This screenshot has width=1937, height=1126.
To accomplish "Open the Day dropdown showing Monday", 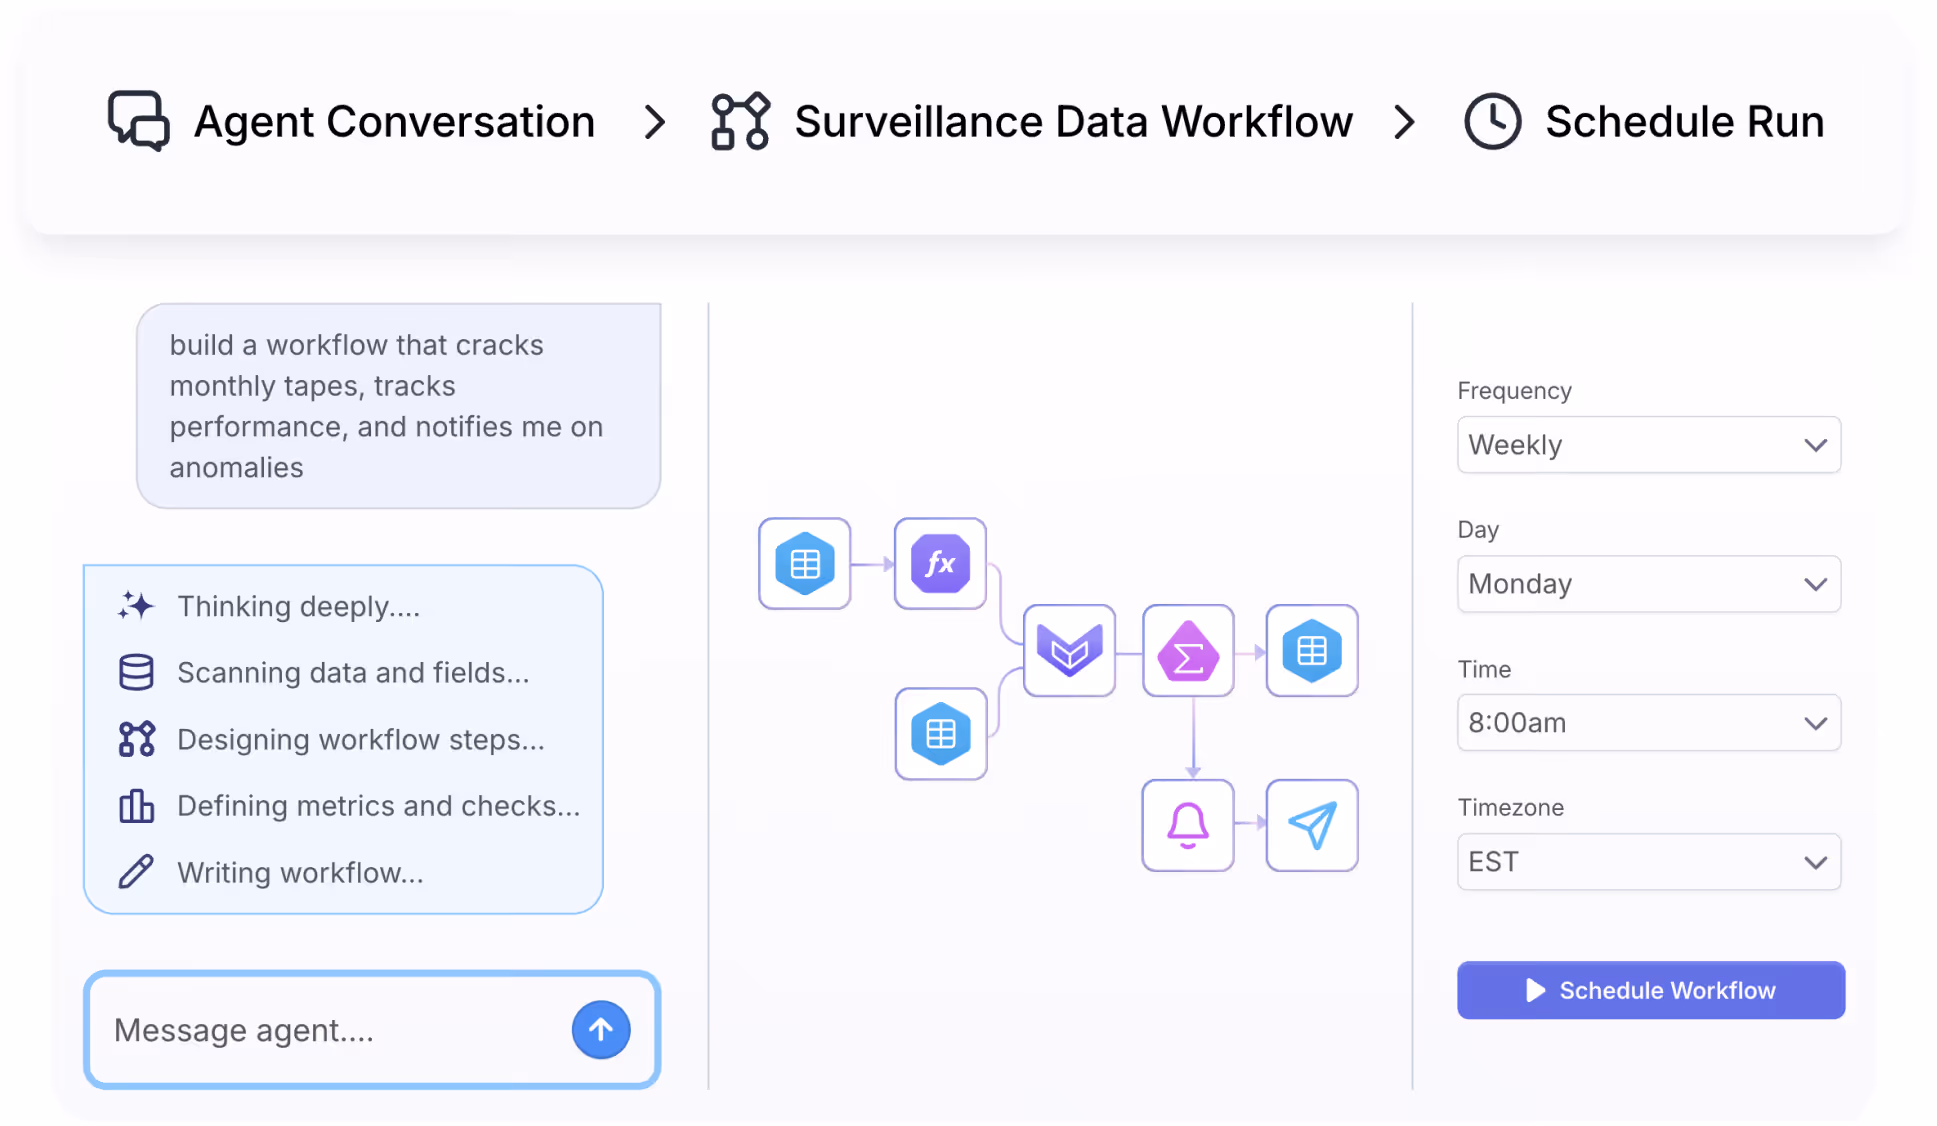I will 1649,584.
